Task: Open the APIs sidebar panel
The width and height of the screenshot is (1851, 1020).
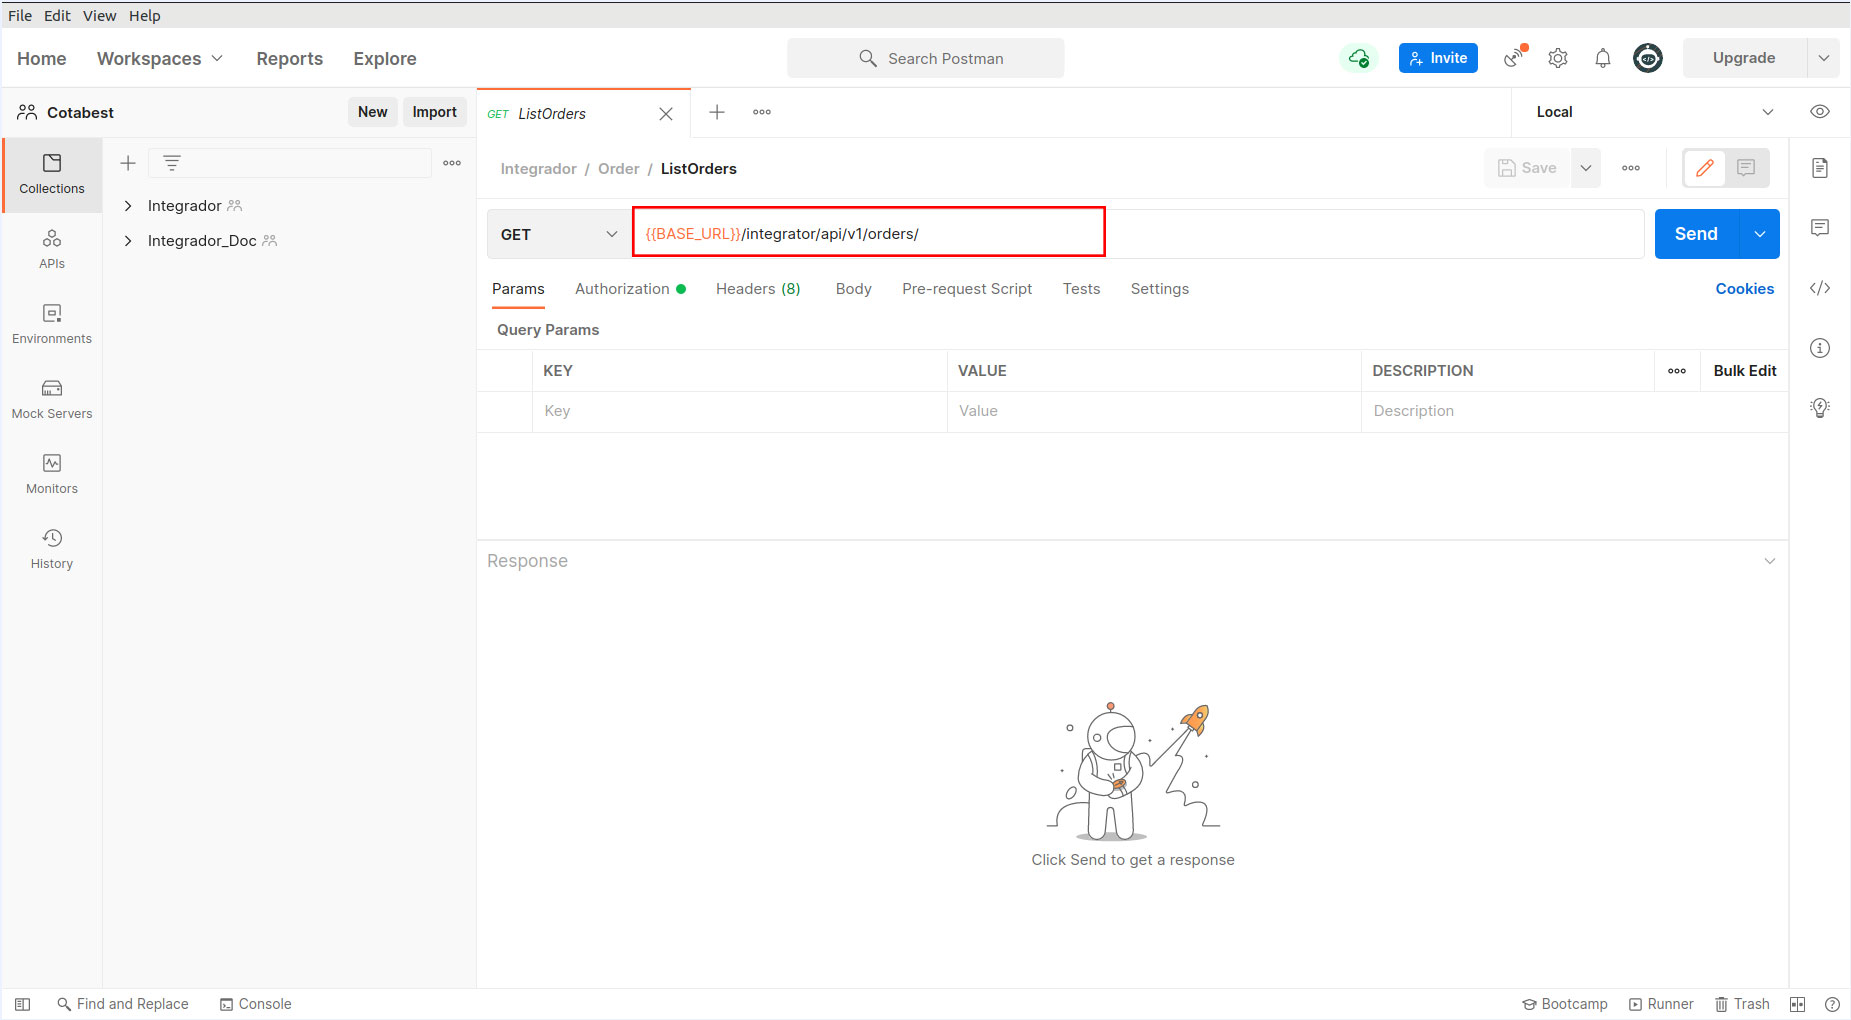Action: pyautogui.click(x=52, y=249)
